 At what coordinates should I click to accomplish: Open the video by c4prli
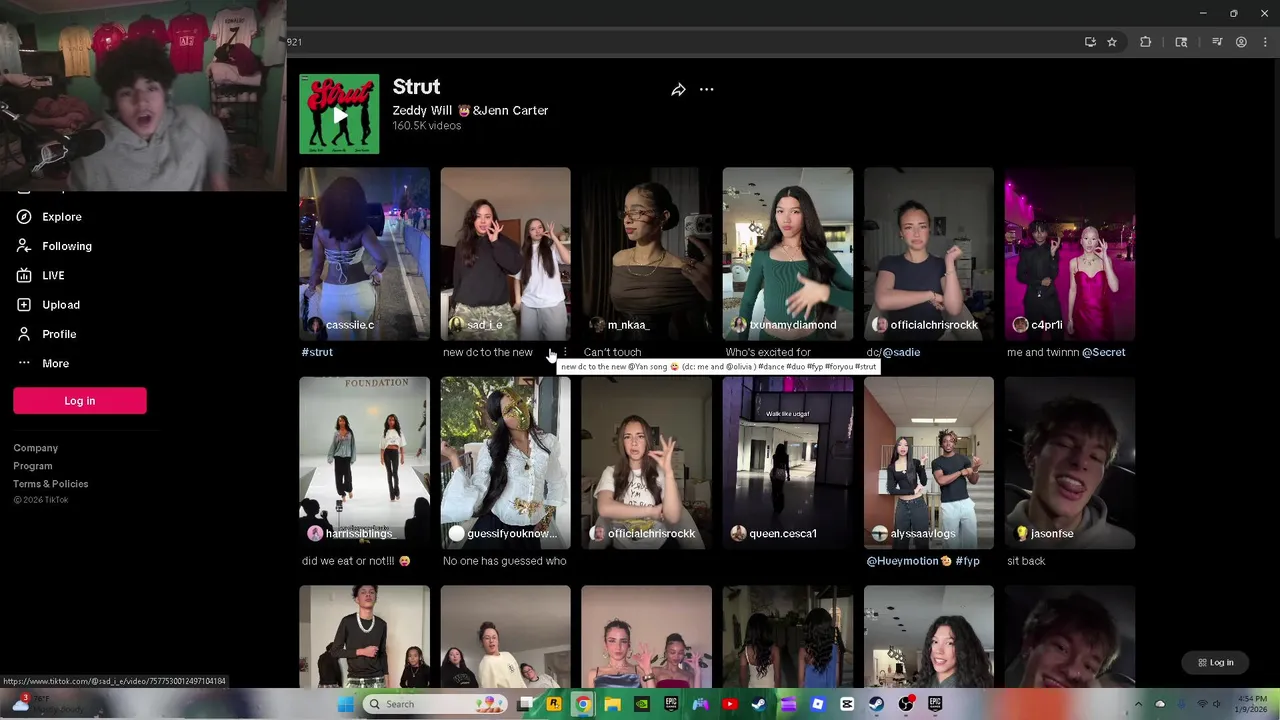[x=1070, y=254]
